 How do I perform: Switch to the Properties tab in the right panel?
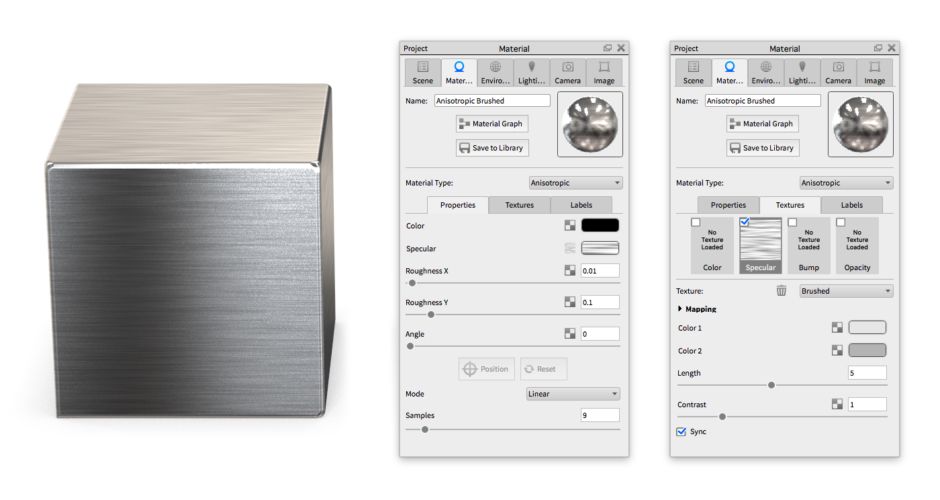[x=728, y=205]
